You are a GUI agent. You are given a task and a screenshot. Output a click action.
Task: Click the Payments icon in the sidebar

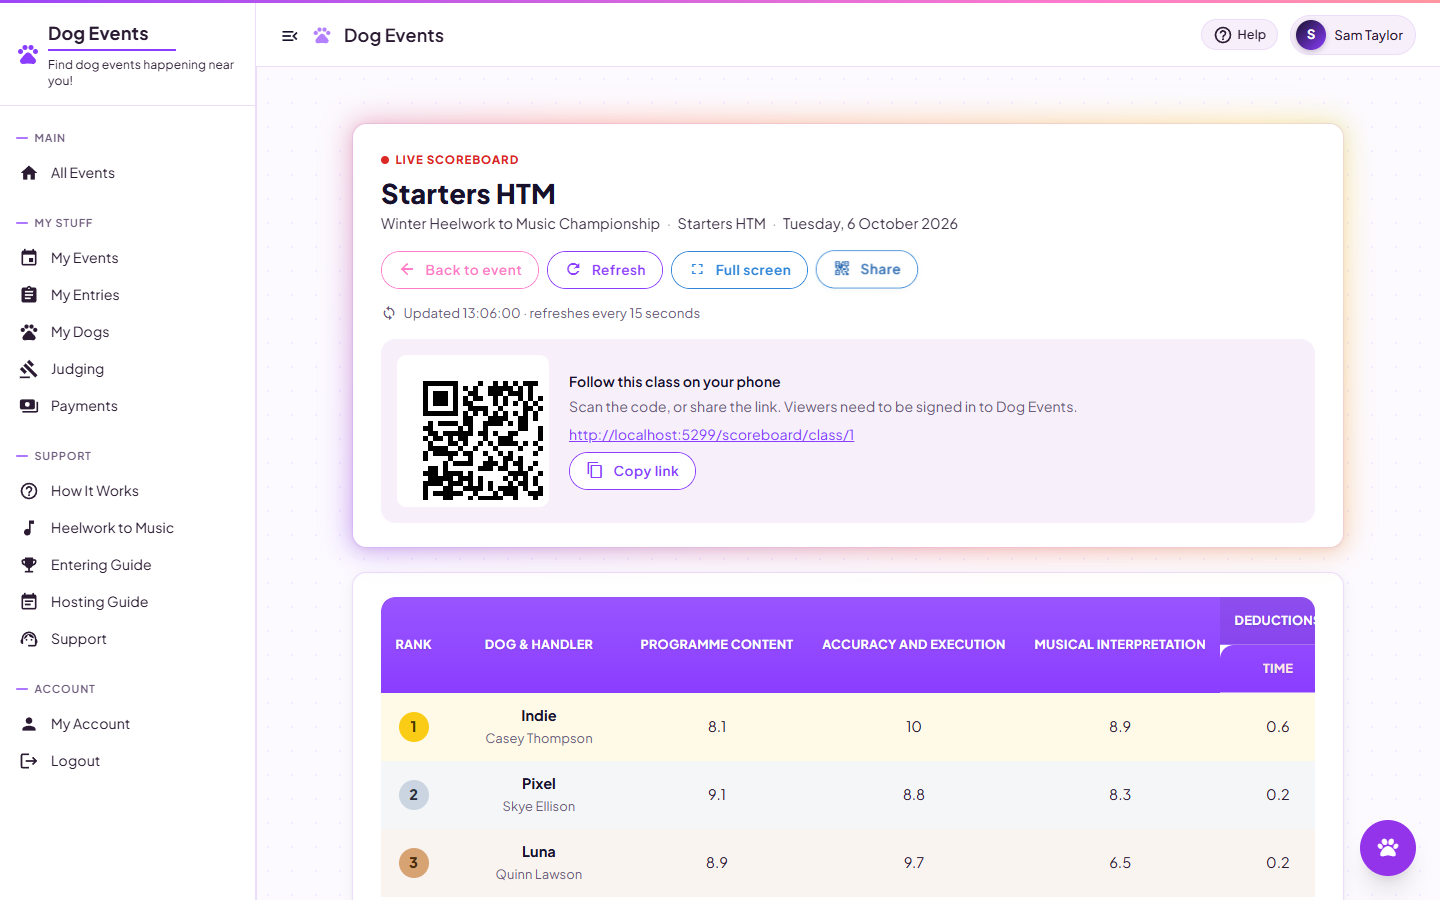click(x=29, y=406)
